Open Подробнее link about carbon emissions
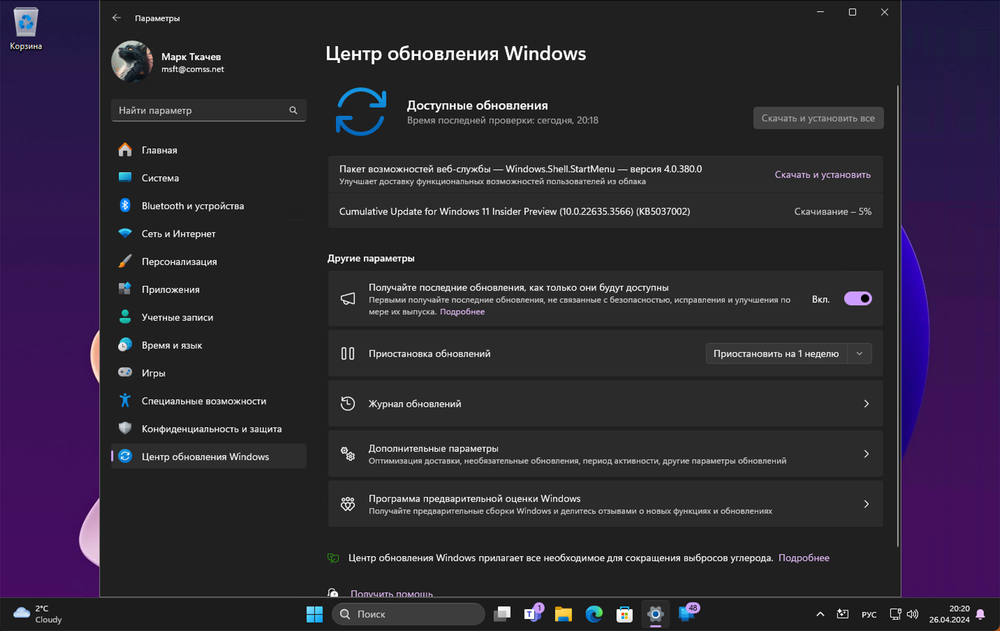Screen dimensions: 1000x631 [x=804, y=558]
